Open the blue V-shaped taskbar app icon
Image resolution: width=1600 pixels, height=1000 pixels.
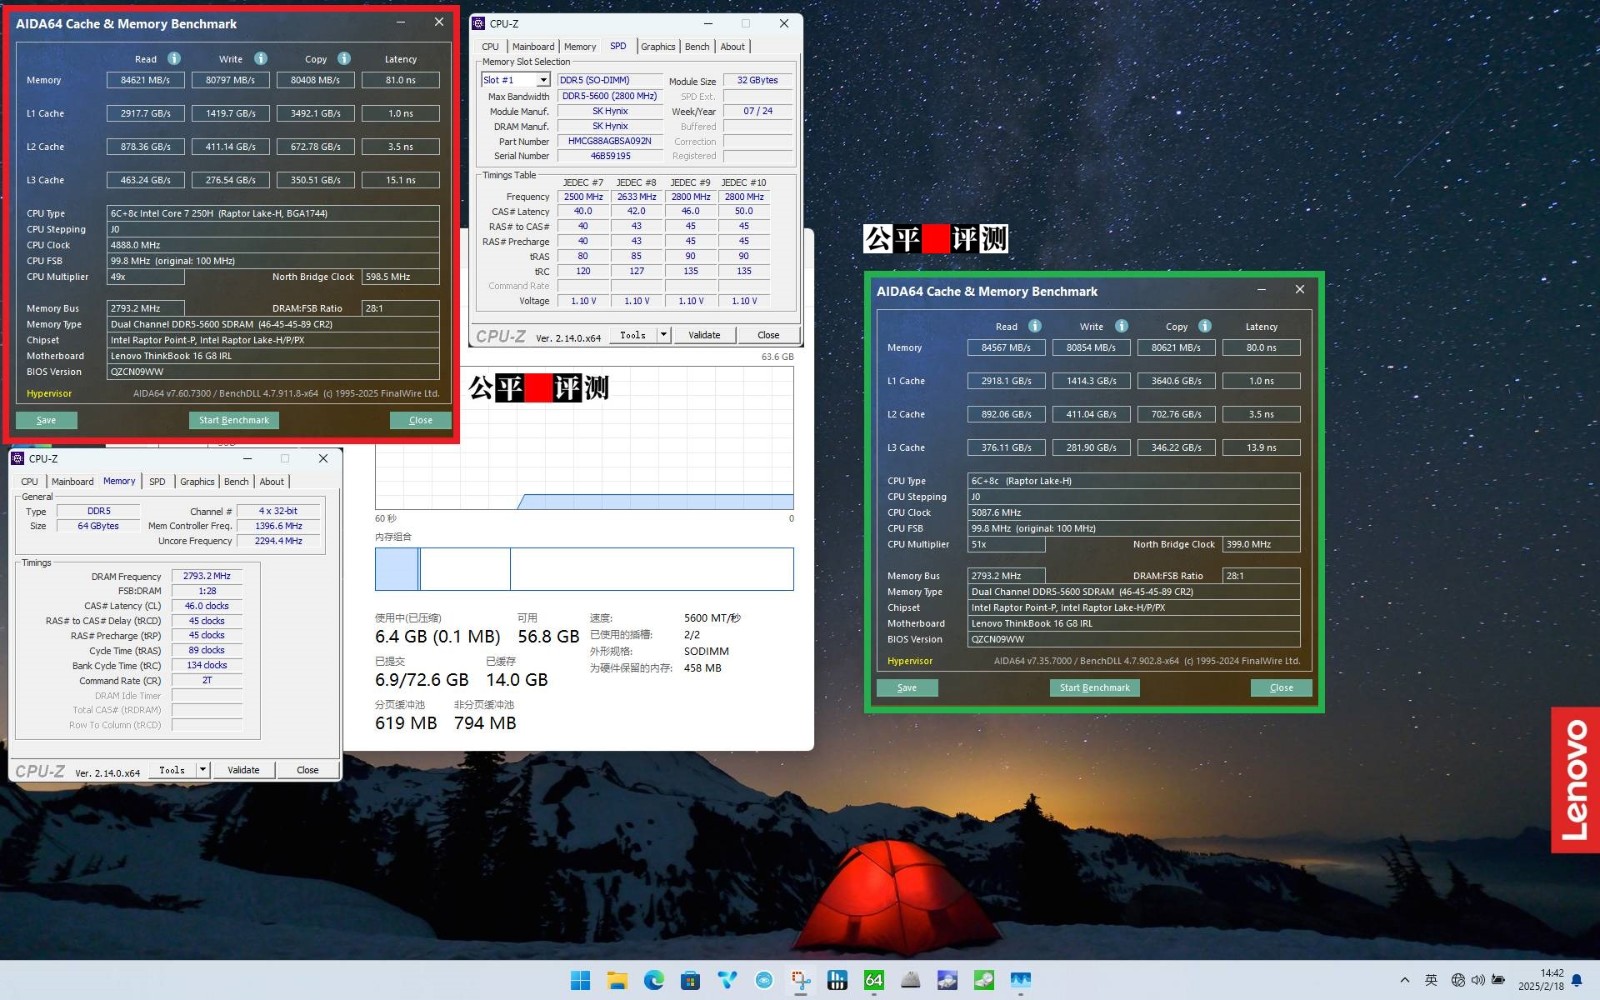click(727, 980)
